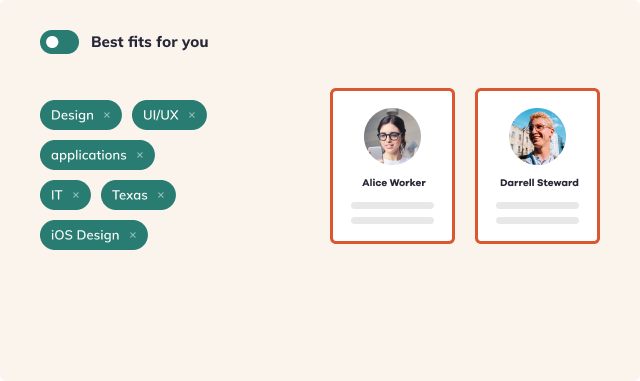
Task: Click the applications tag label
Action: click(89, 155)
